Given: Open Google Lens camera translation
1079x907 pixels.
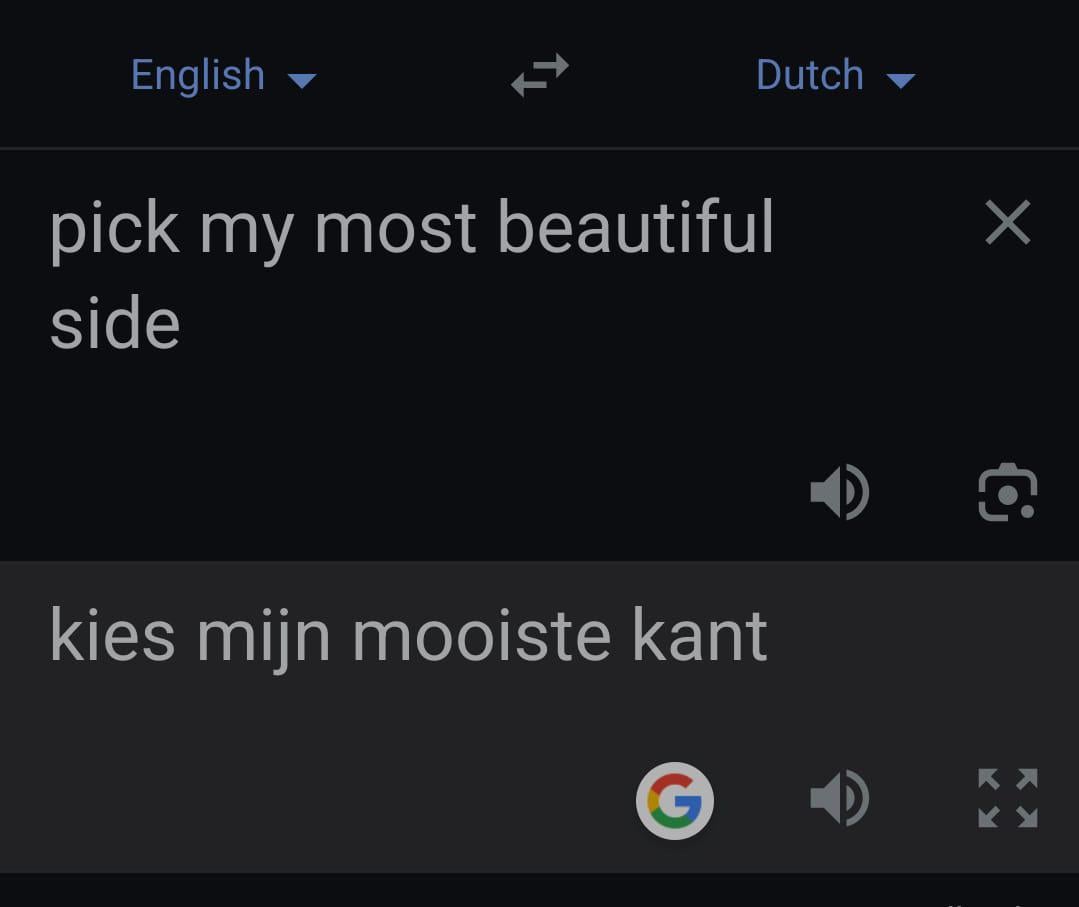Looking at the screenshot, I should (1007, 493).
